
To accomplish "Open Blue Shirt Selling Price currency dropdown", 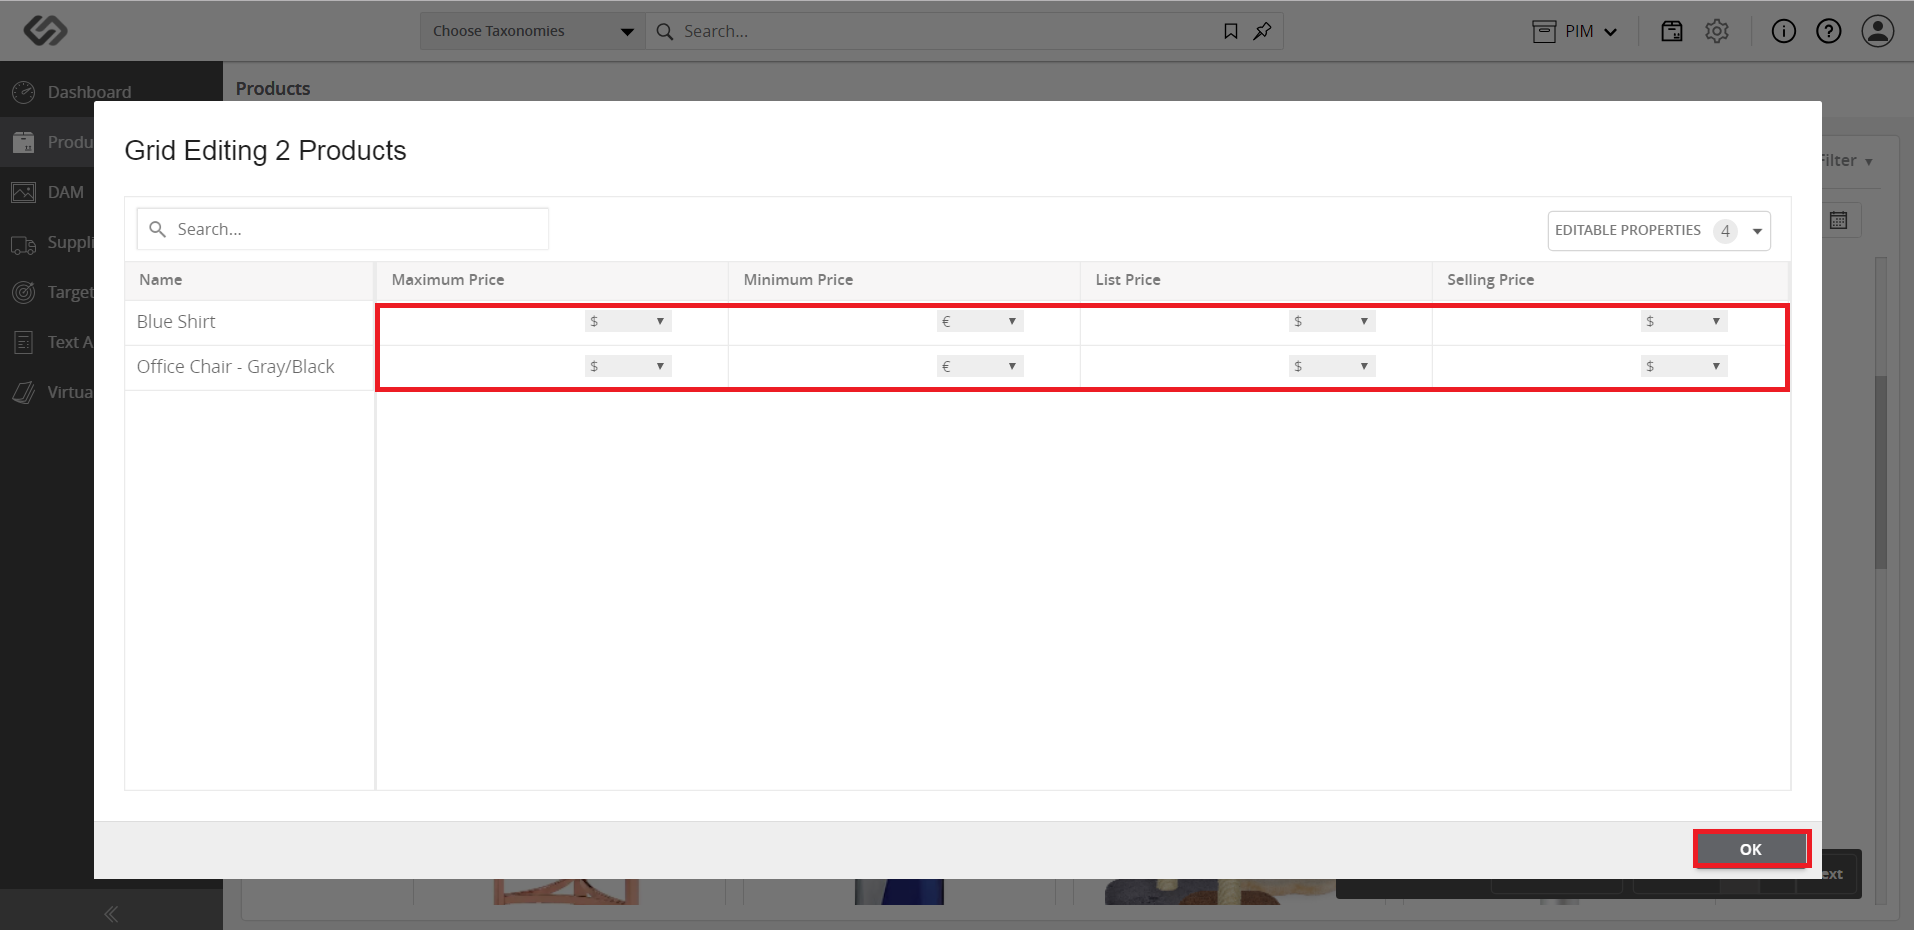I will coord(1683,321).
